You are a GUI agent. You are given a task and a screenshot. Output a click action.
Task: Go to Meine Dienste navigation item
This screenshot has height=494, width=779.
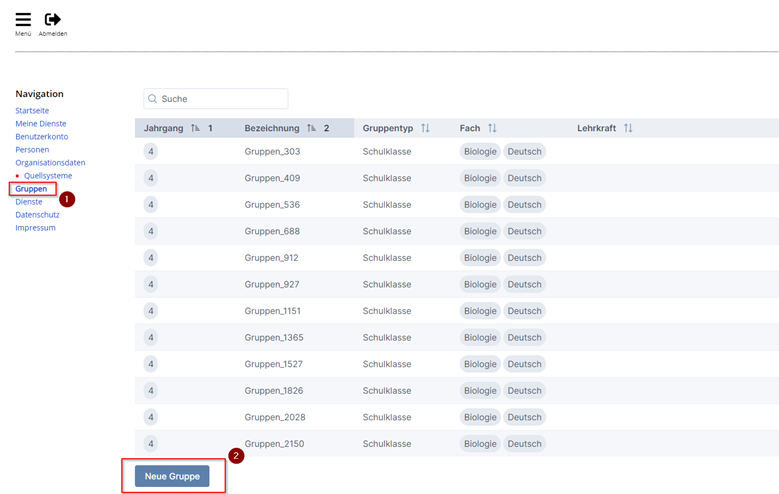(41, 123)
